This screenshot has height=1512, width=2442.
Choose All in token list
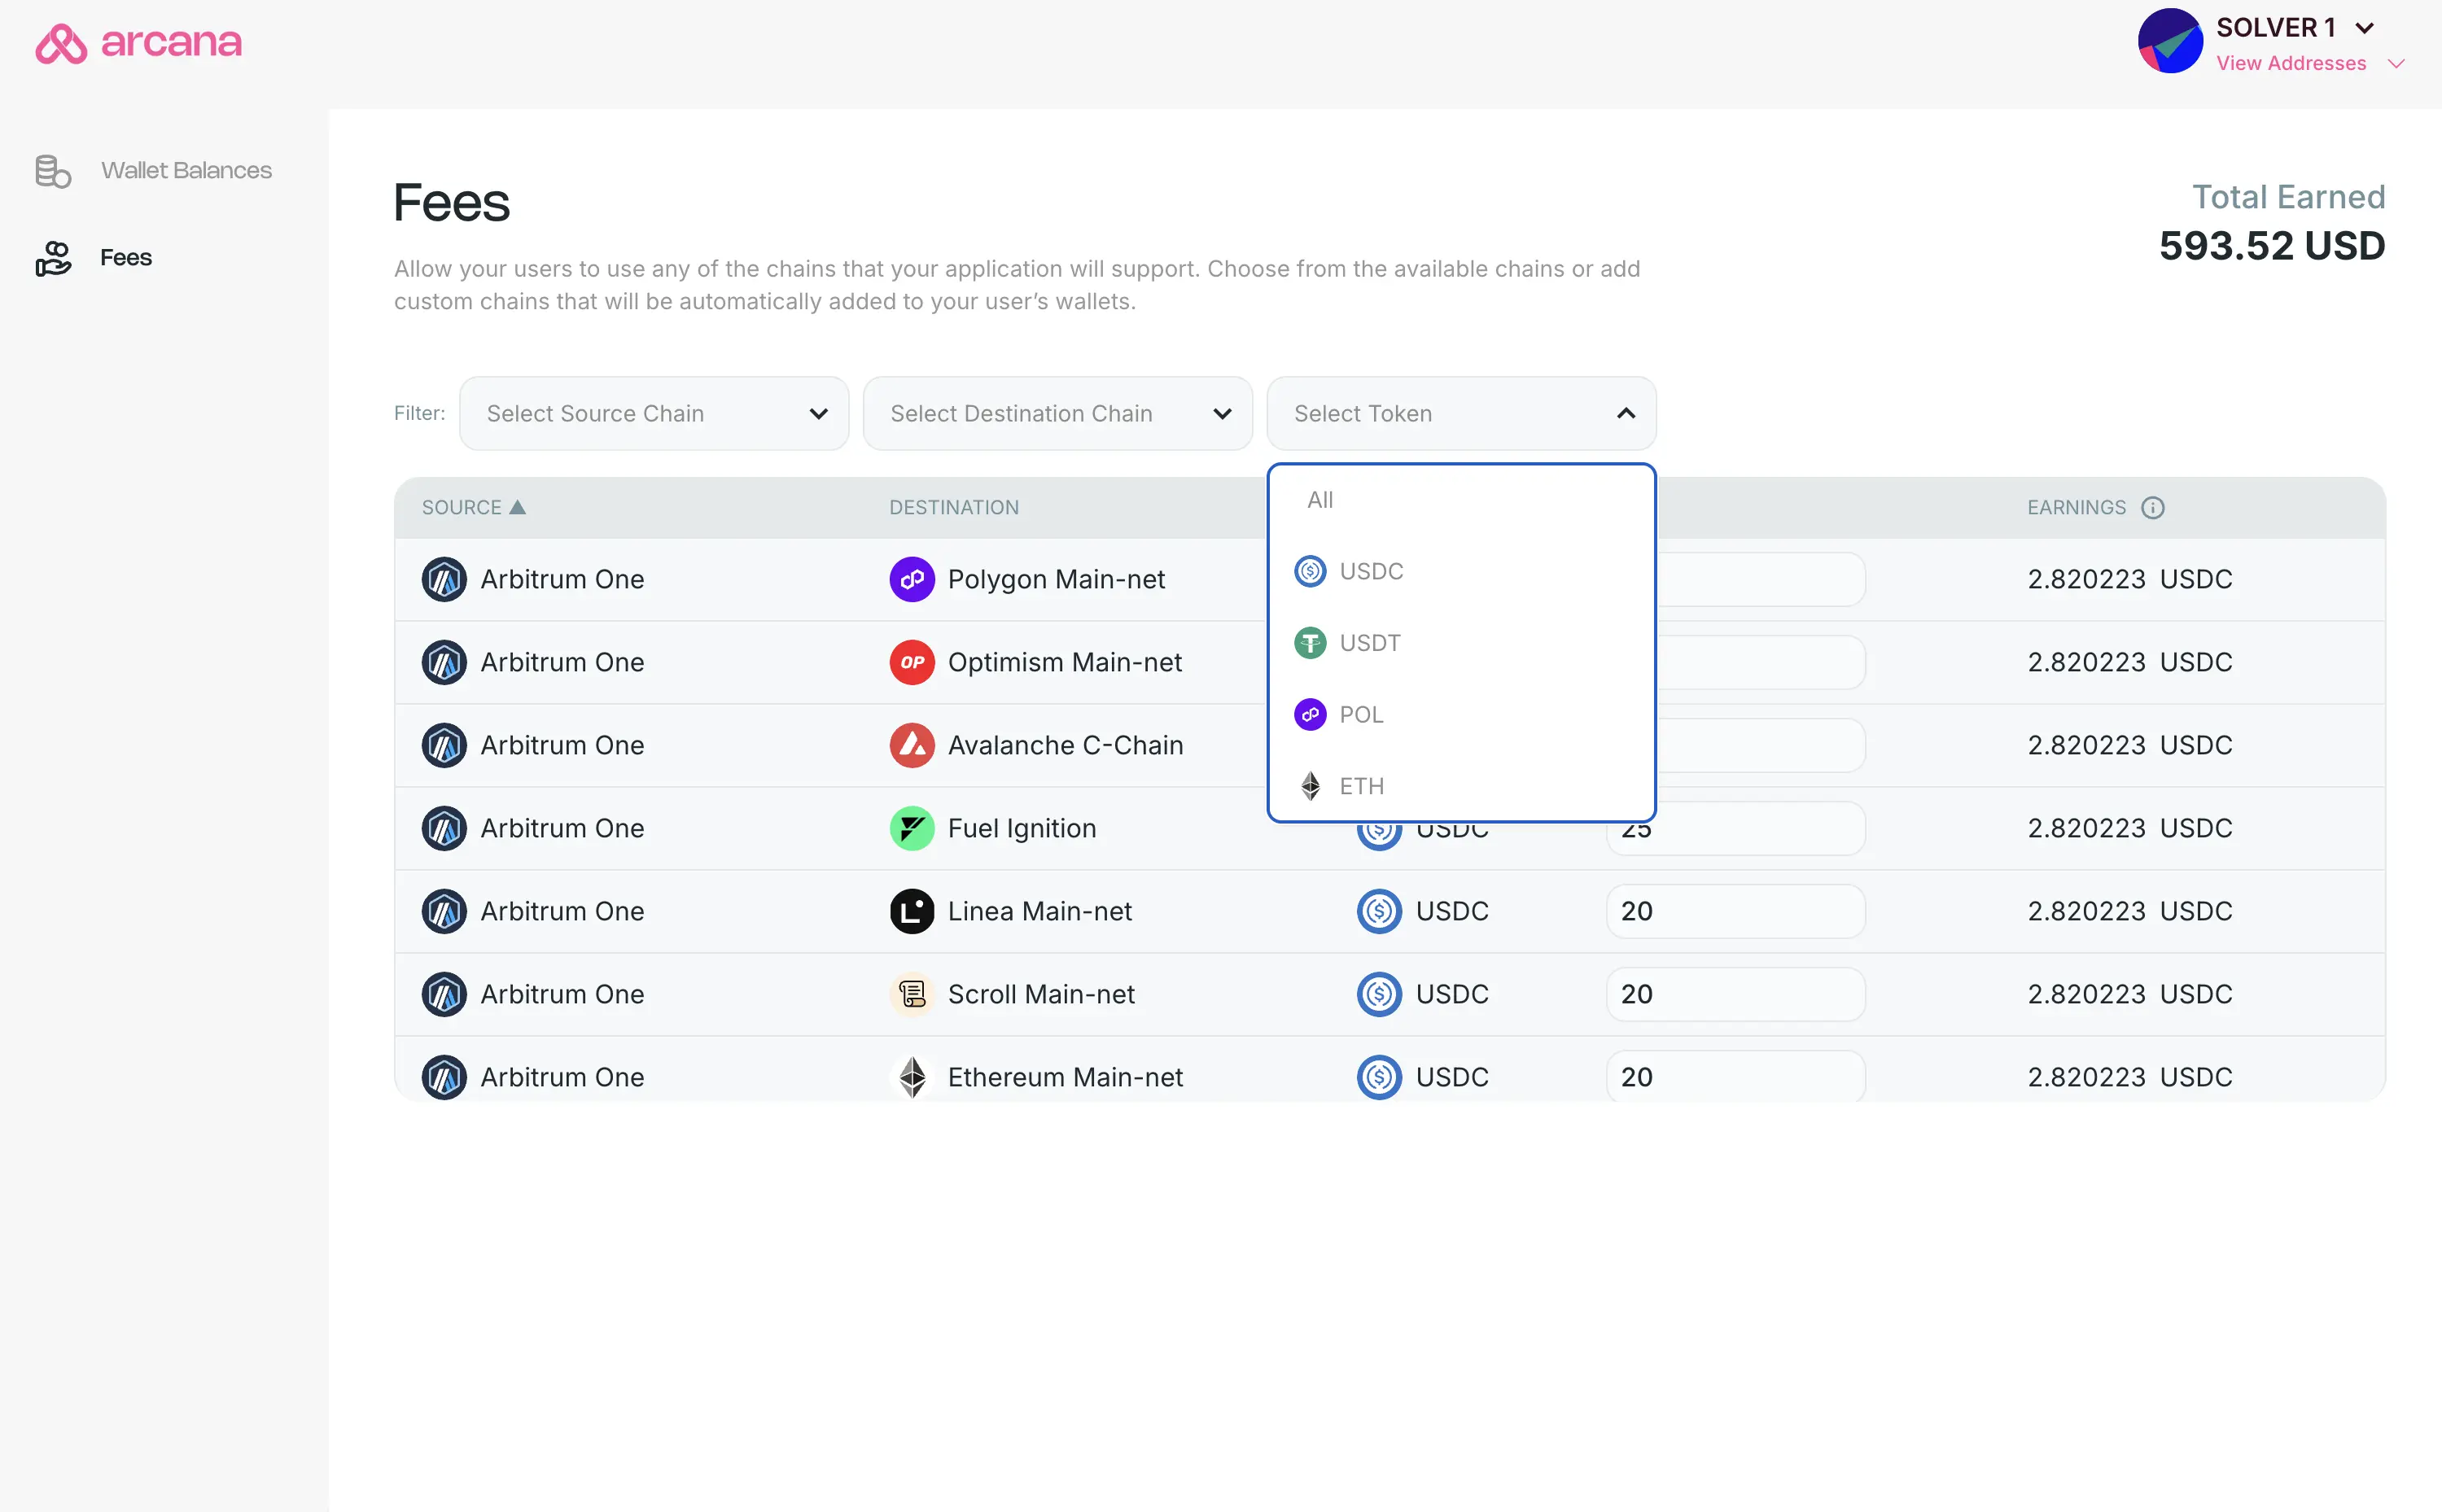[1461, 500]
